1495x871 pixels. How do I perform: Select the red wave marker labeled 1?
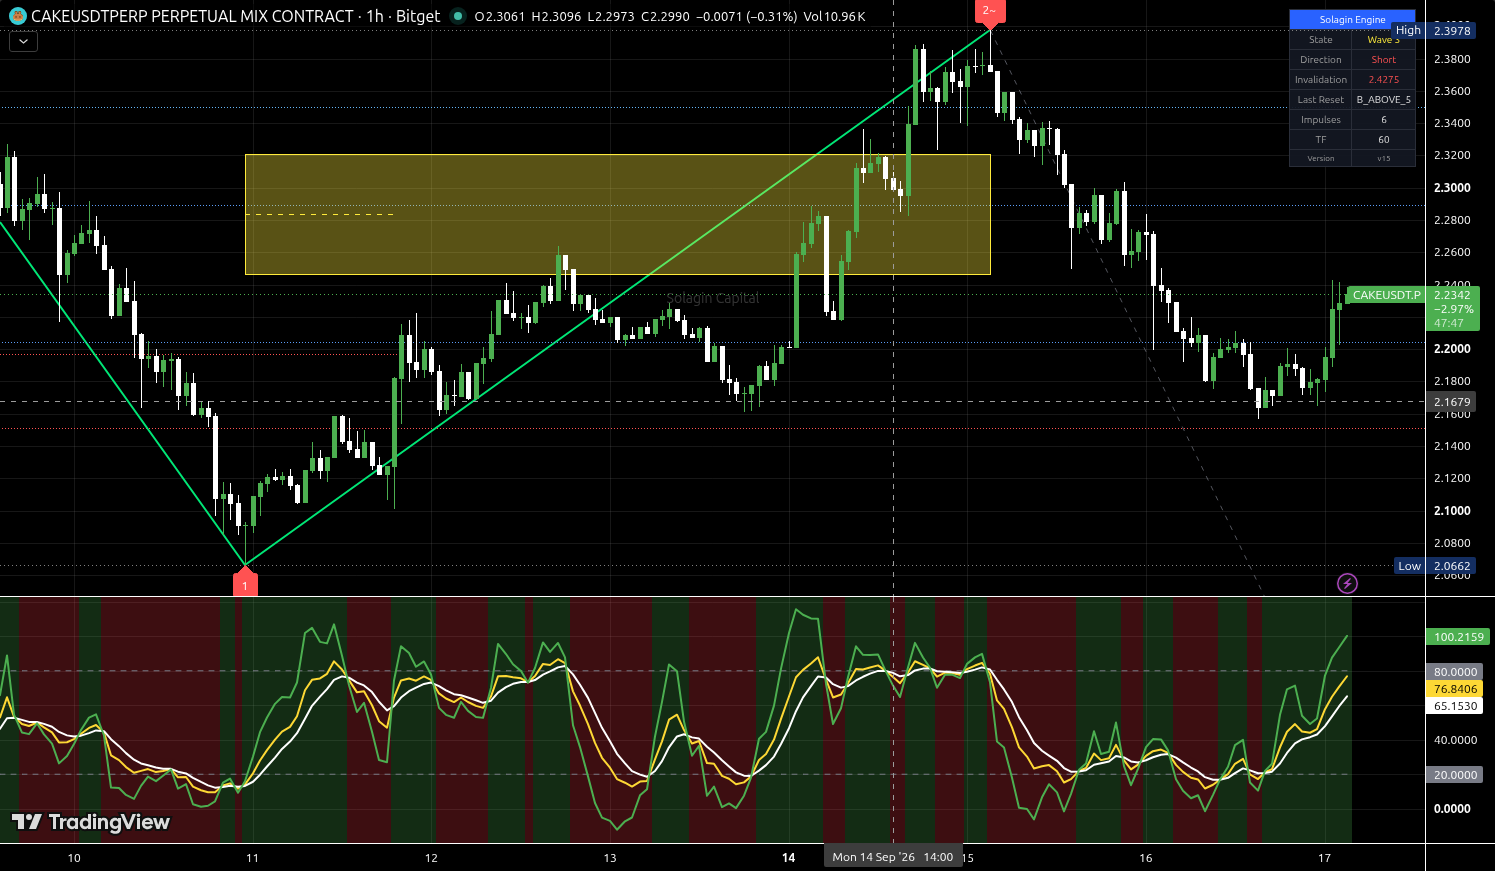[x=245, y=582]
